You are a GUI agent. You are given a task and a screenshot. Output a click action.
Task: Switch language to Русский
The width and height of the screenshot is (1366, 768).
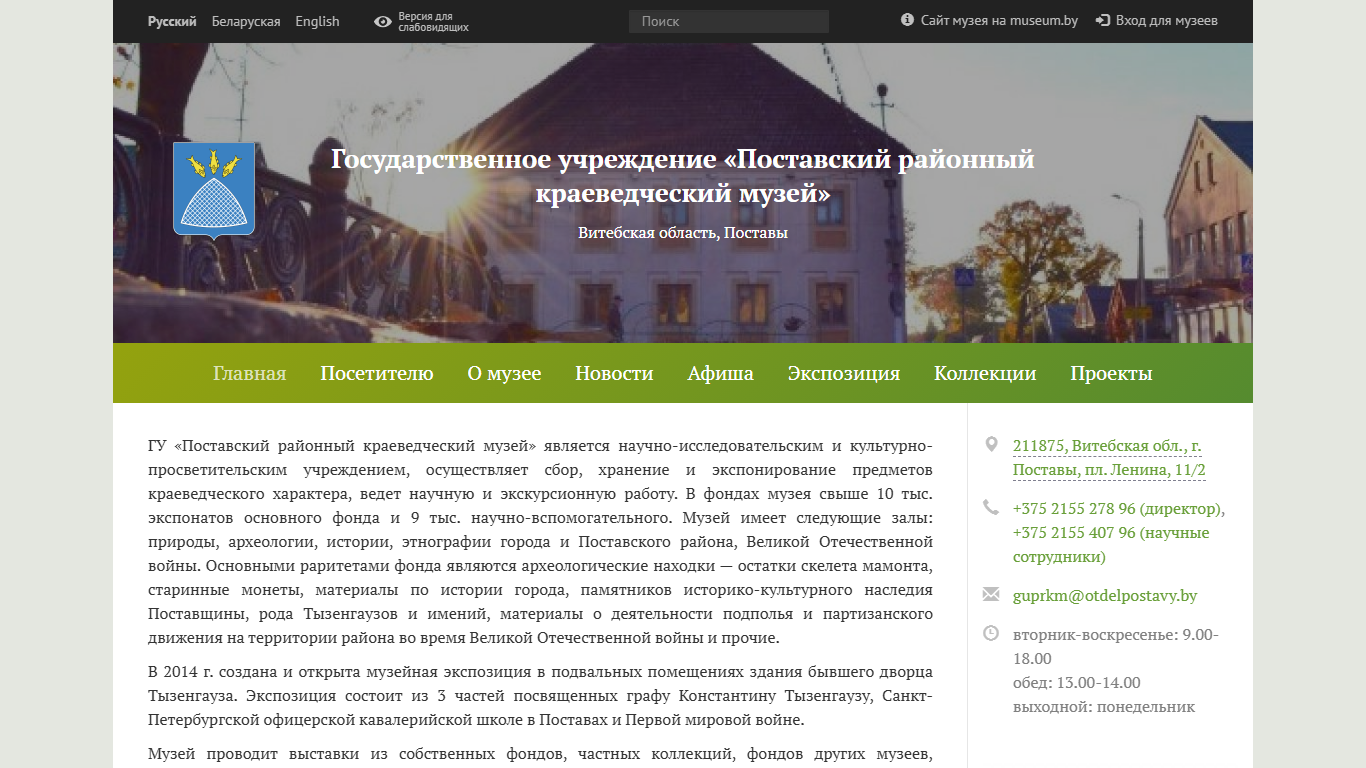tap(172, 21)
